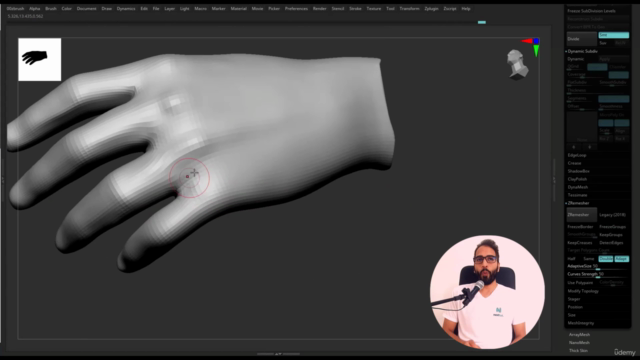Open the Dynamics menu
640x360 pixels.
[x=126, y=9]
